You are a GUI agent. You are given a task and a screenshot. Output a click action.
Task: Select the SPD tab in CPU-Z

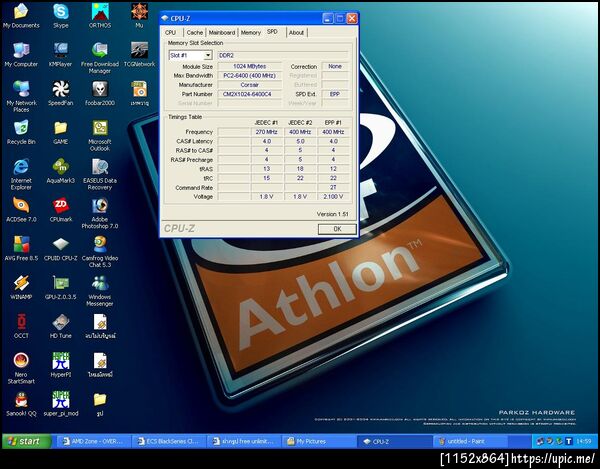tap(272, 32)
